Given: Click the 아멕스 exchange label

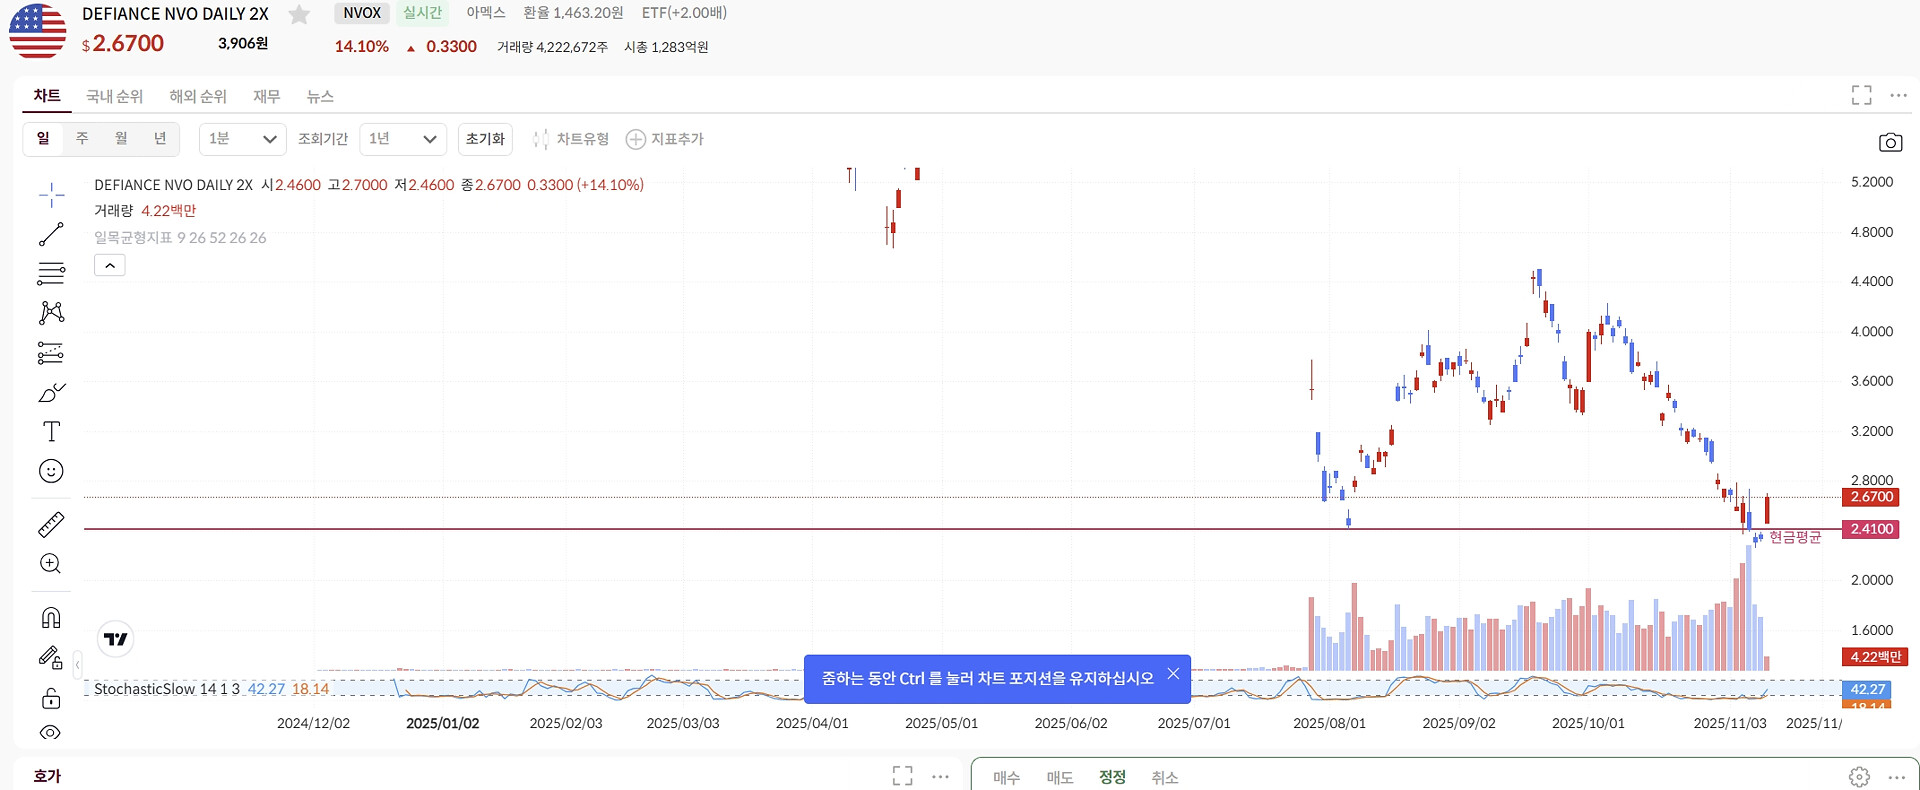Looking at the screenshot, I should click(486, 13).
